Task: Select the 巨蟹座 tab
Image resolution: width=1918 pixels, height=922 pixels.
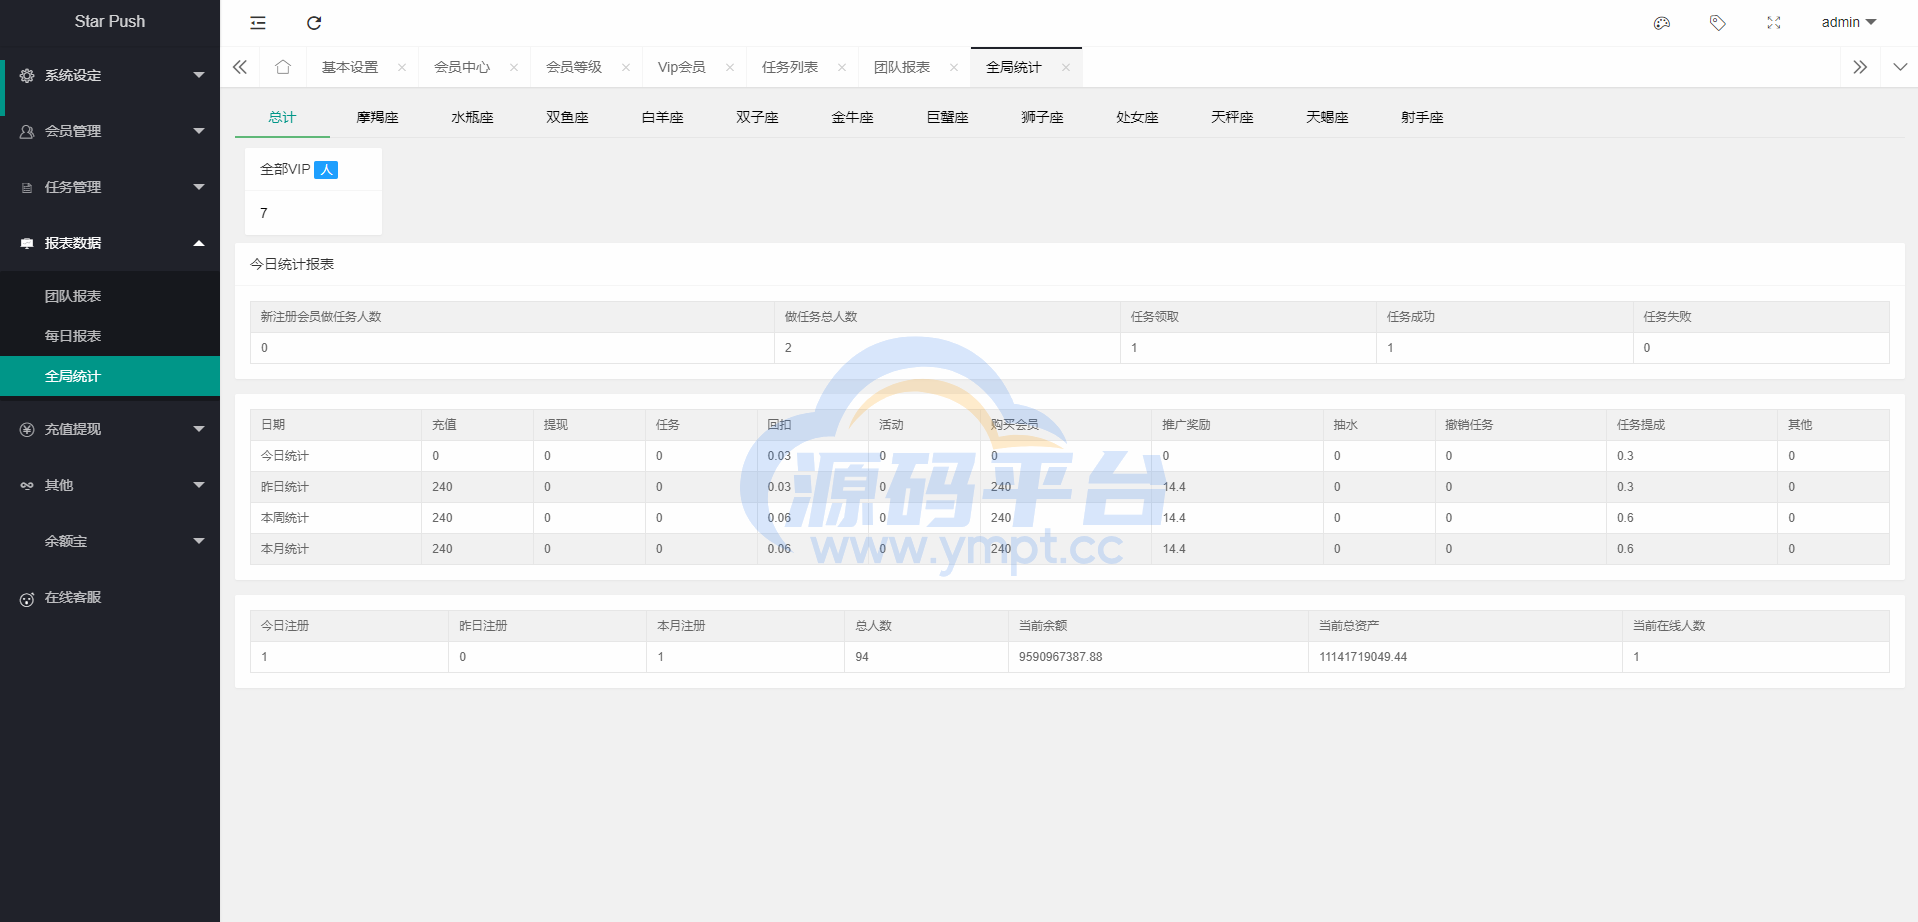Action: [947, 117]
